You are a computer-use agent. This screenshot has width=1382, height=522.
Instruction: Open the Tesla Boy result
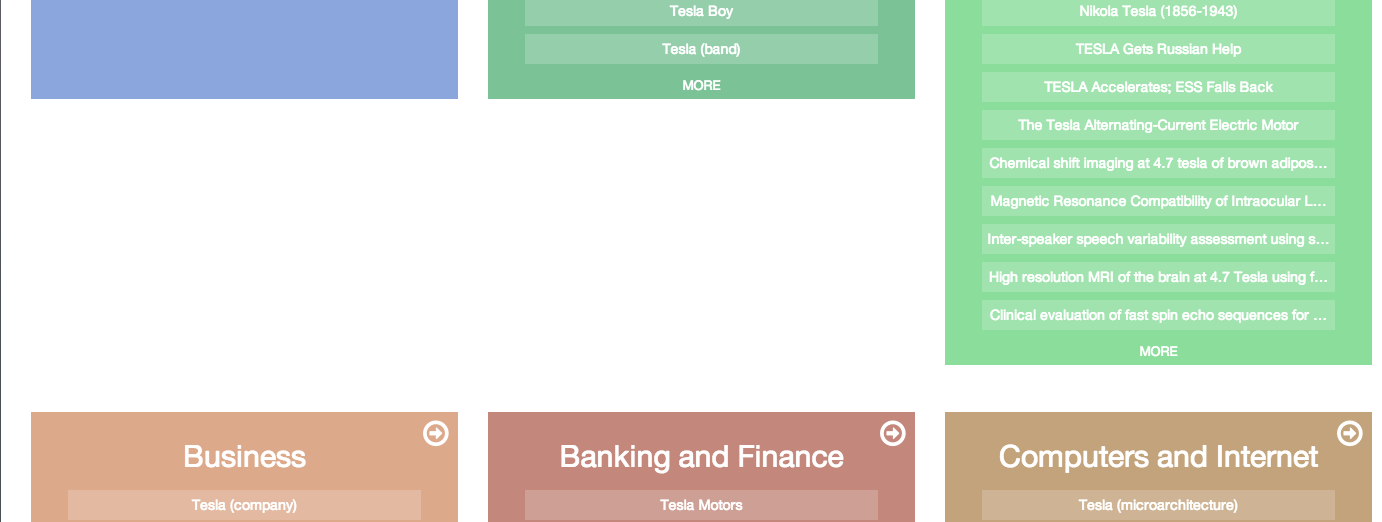click(701, 12)
